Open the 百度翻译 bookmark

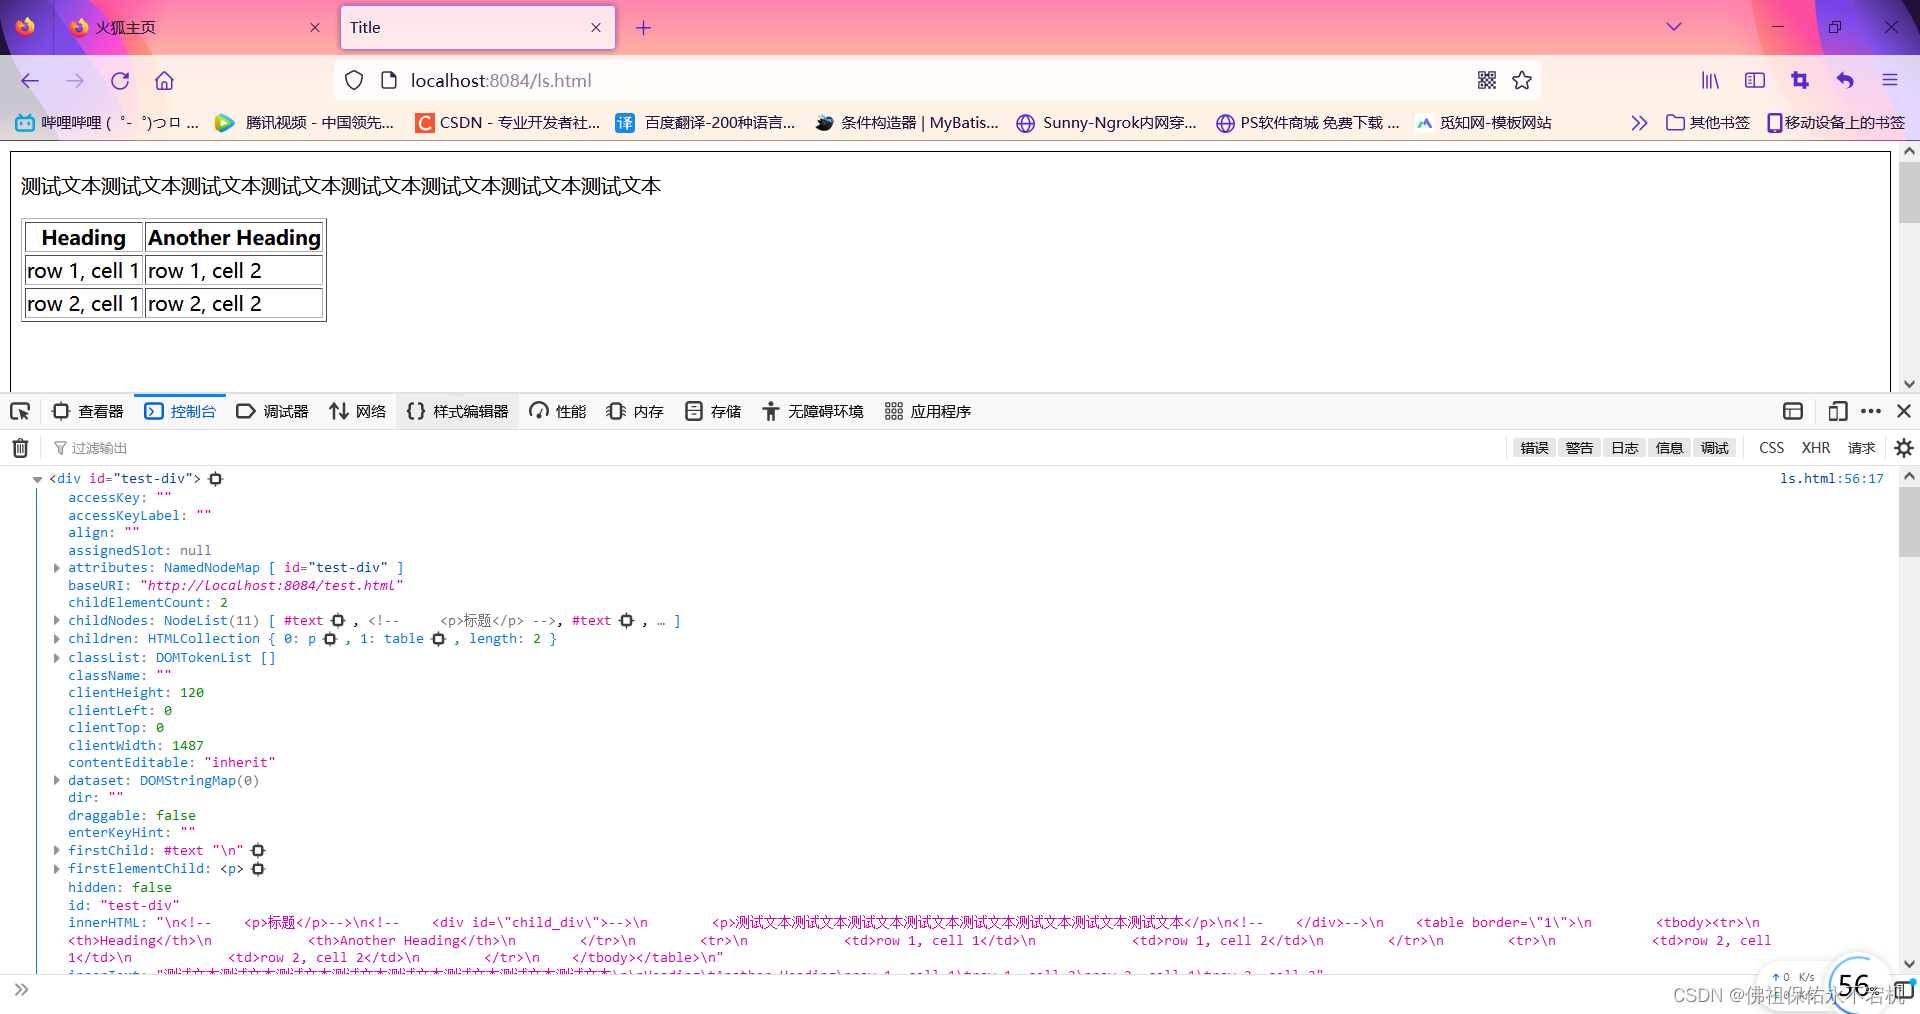(x=706, y=123)
